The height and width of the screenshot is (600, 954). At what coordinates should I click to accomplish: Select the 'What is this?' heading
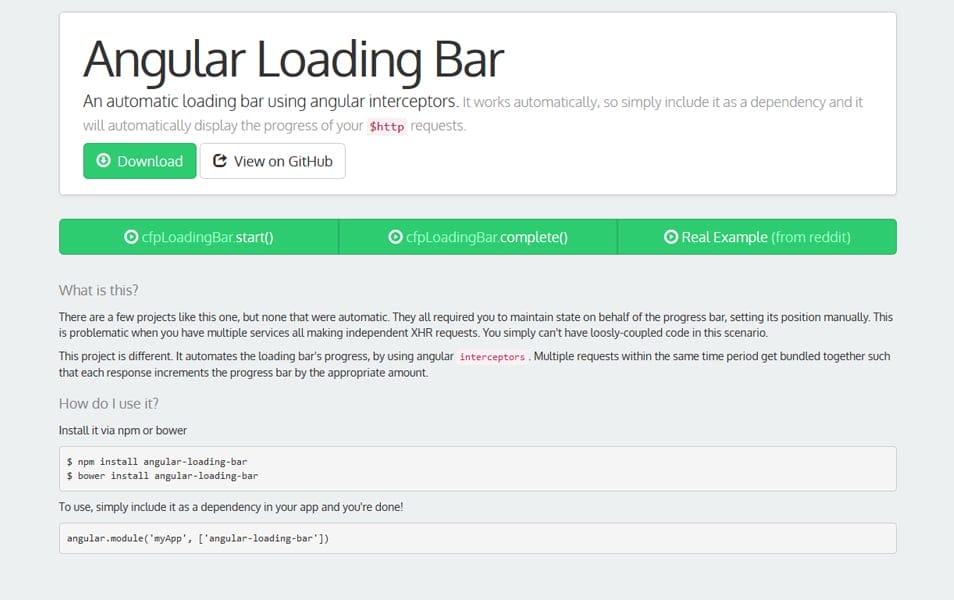pos(98,290)
